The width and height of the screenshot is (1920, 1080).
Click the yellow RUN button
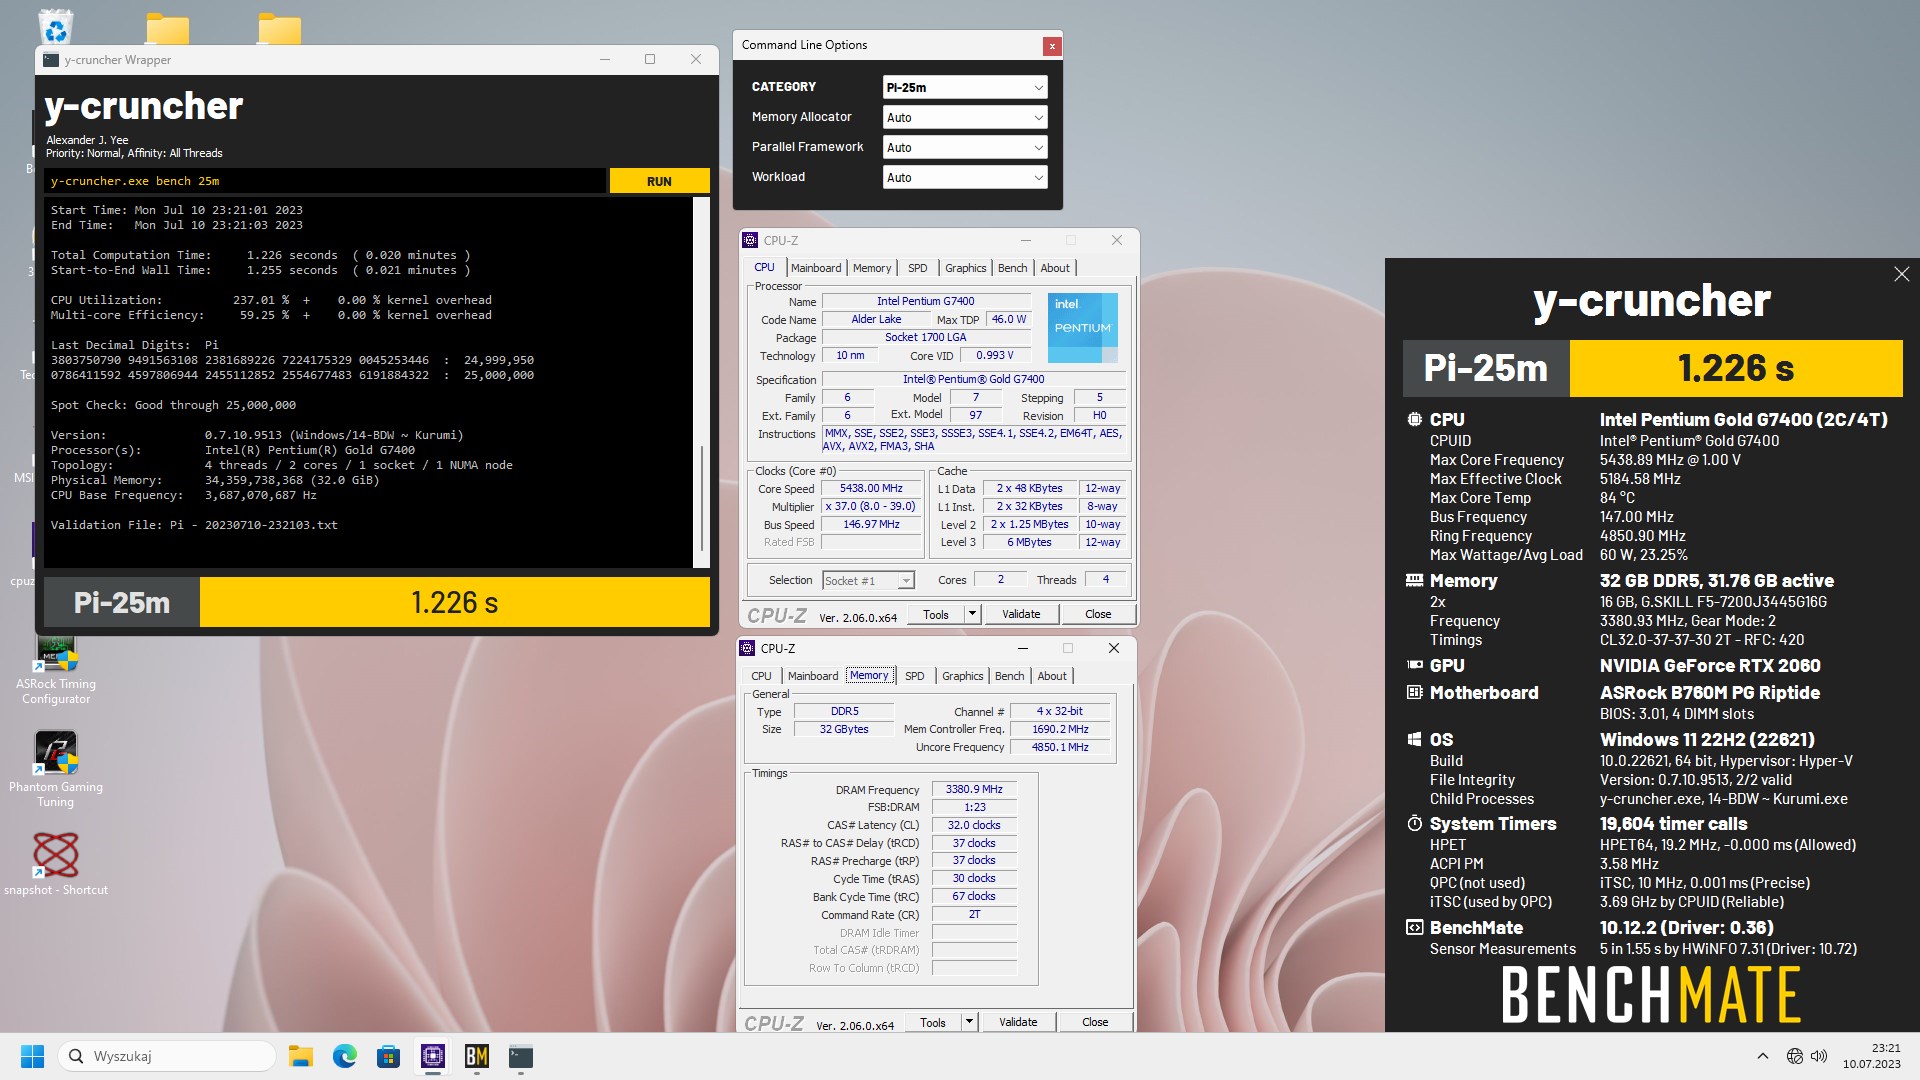[659, 181]
